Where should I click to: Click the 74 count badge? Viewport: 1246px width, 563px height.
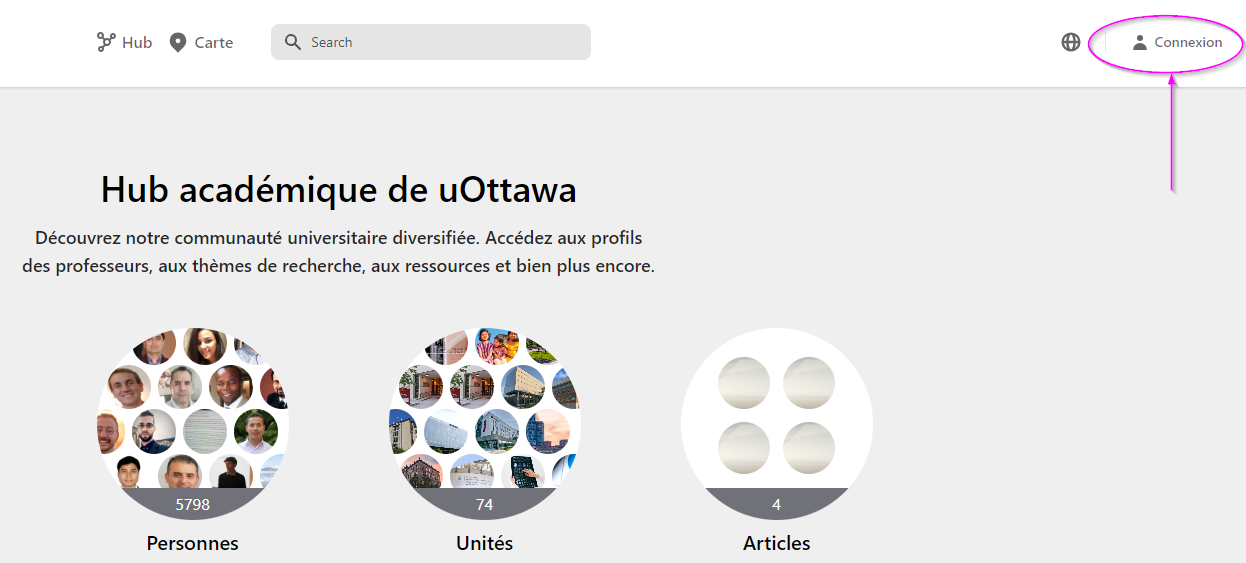485,505
